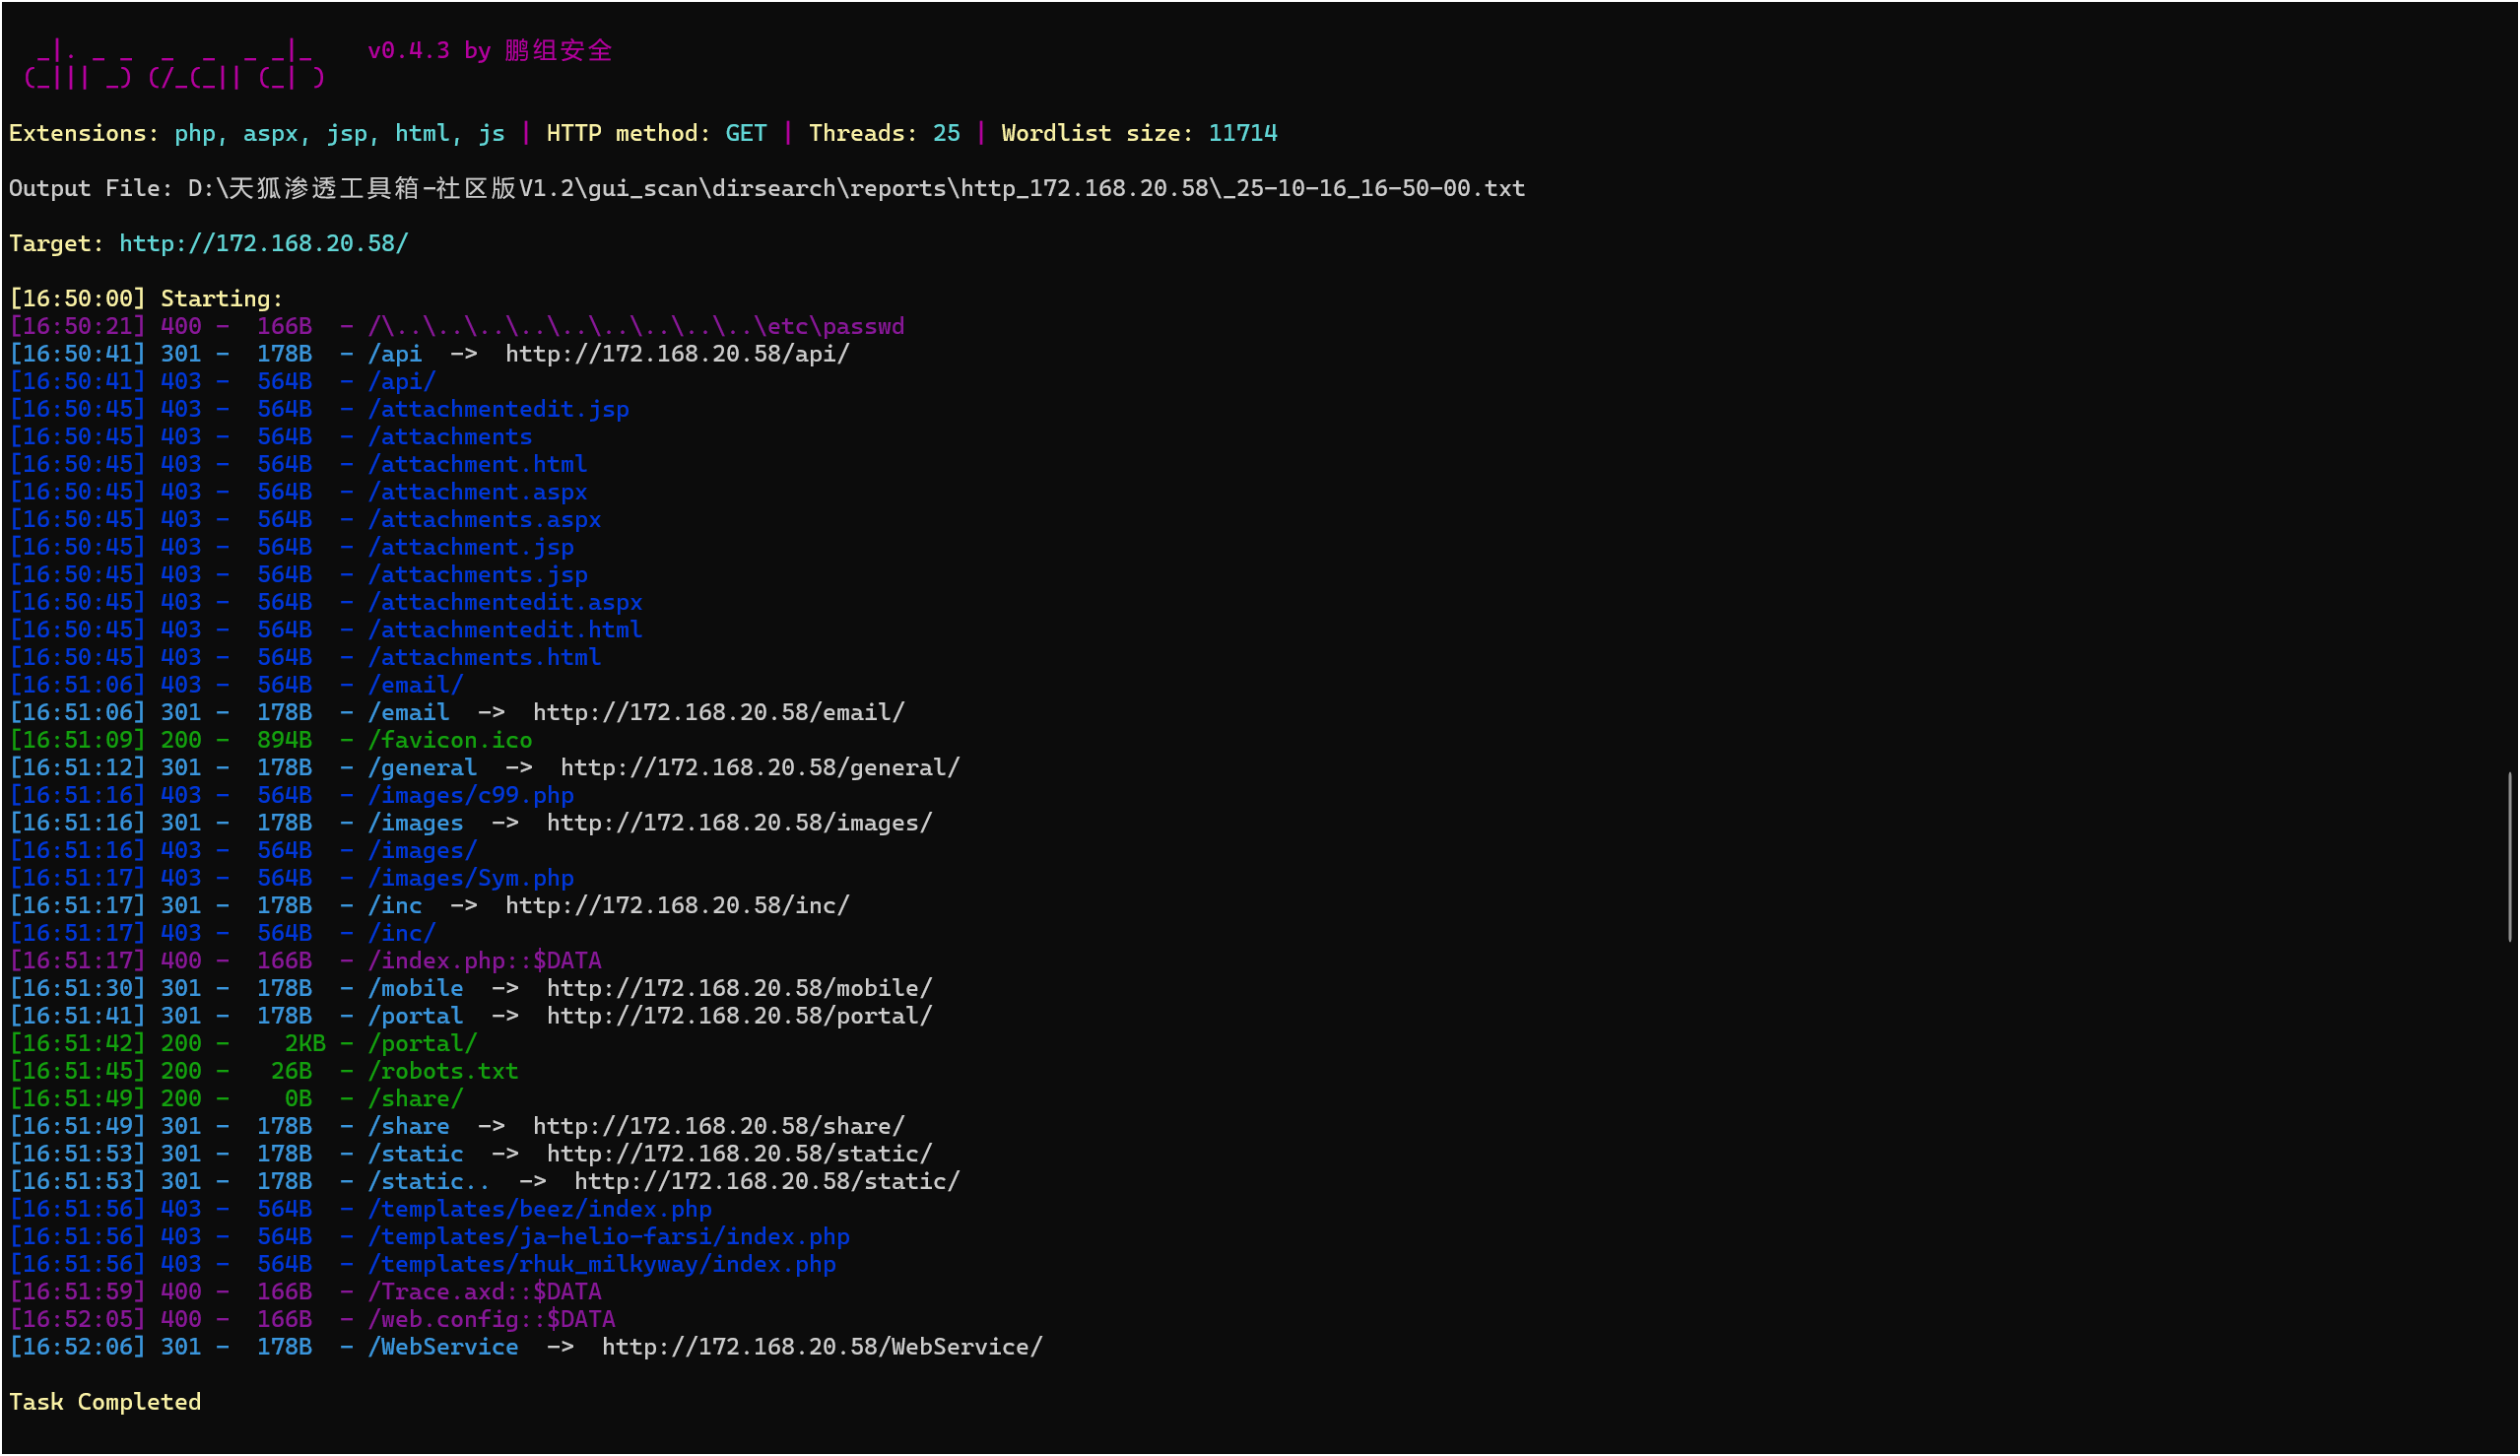Click the /general redirect URL

[759, 768]
